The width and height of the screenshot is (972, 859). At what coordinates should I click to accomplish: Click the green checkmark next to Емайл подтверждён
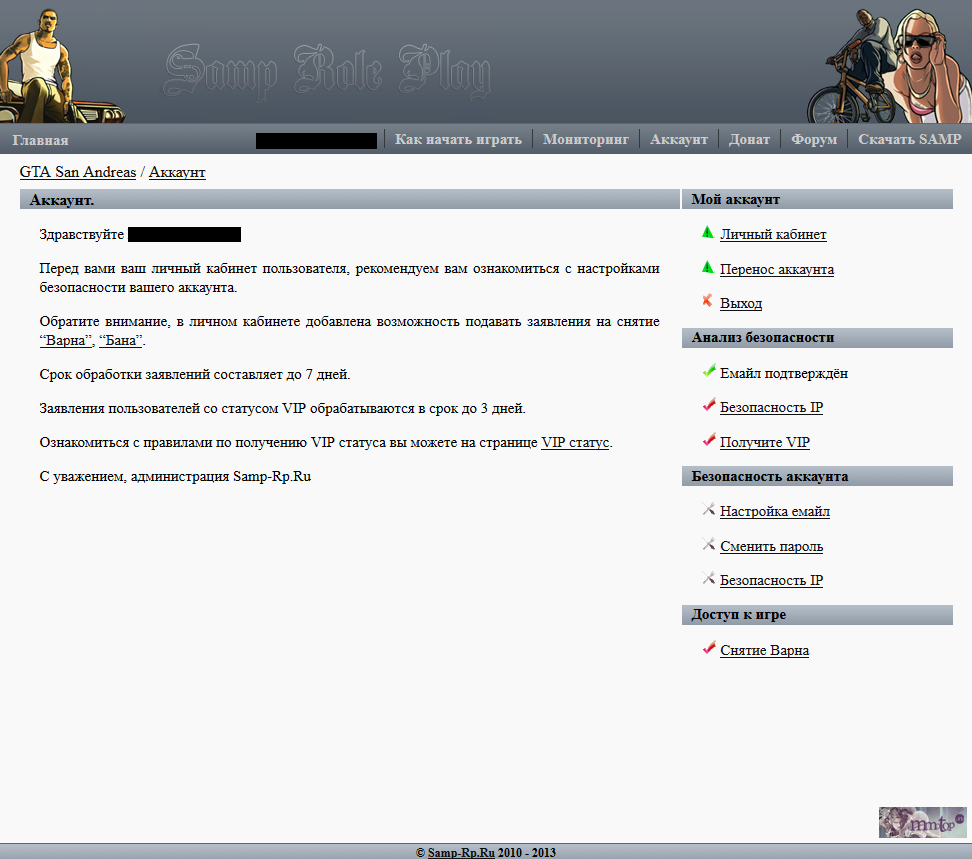pyautogui.click(x=708, y=372)
